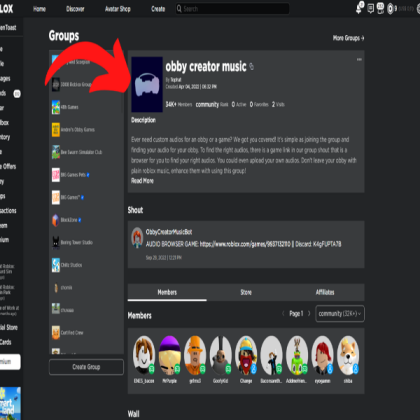
Task: Go to previous members page arrow
Action: tap(283, 313)
